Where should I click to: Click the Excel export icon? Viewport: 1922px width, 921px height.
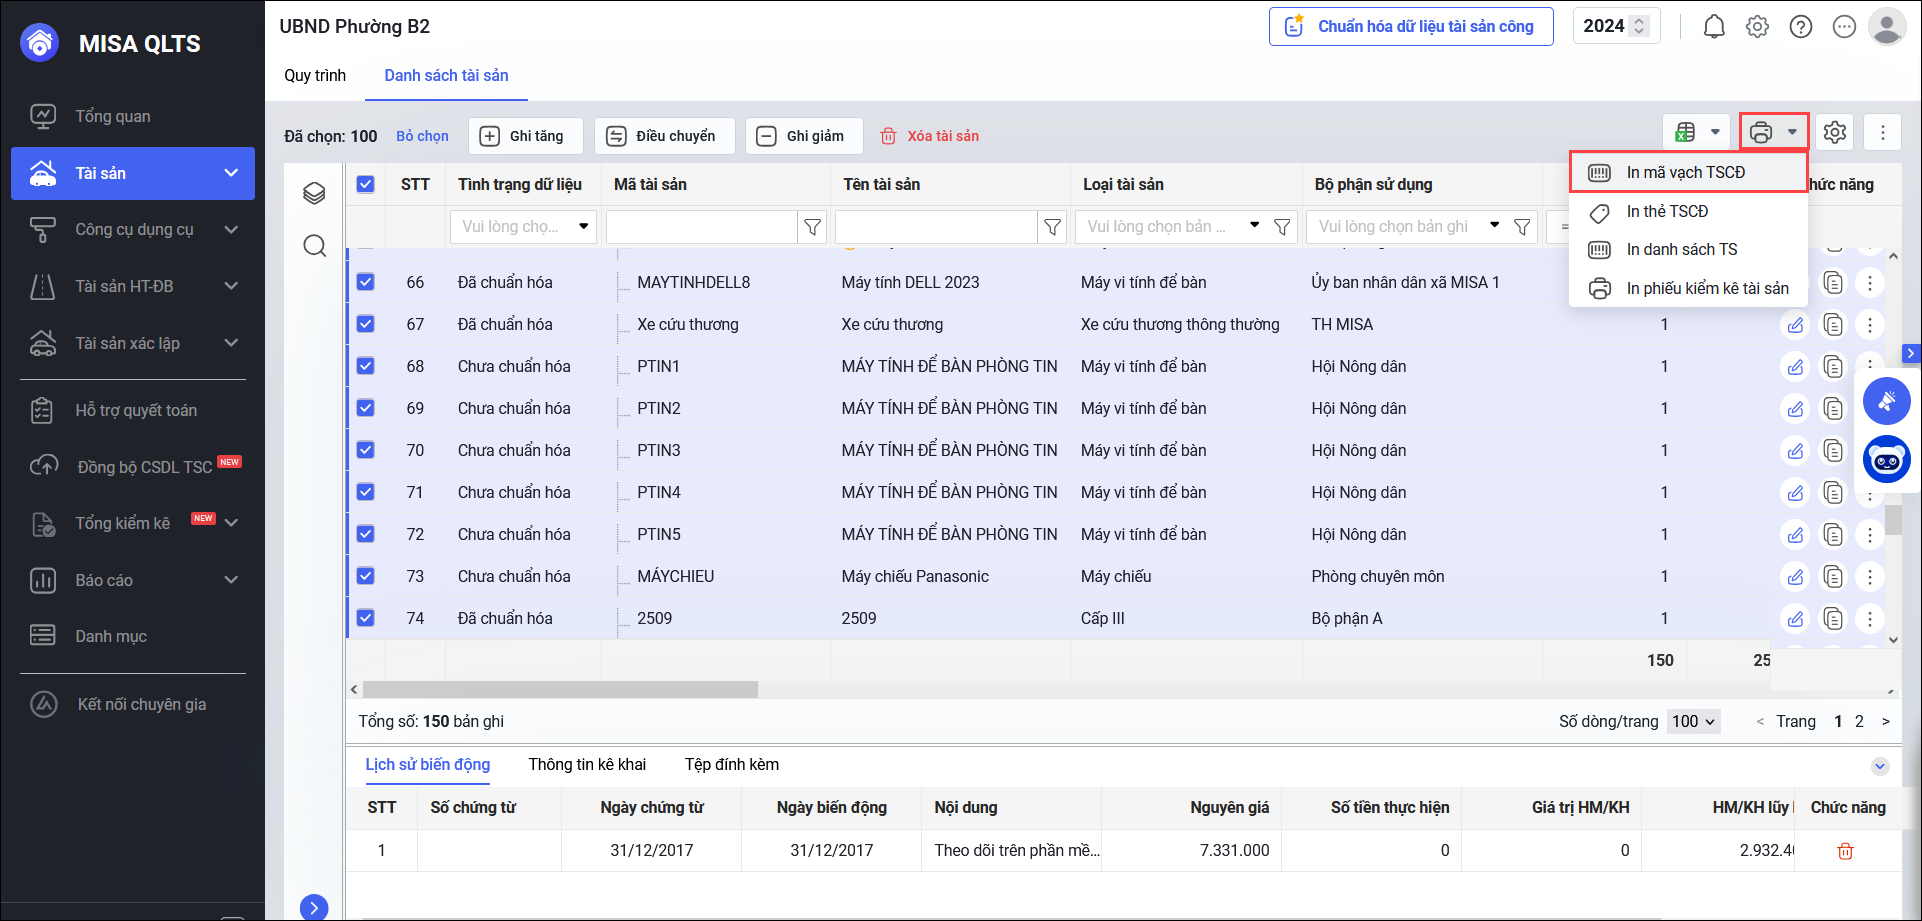(1686, 132)
